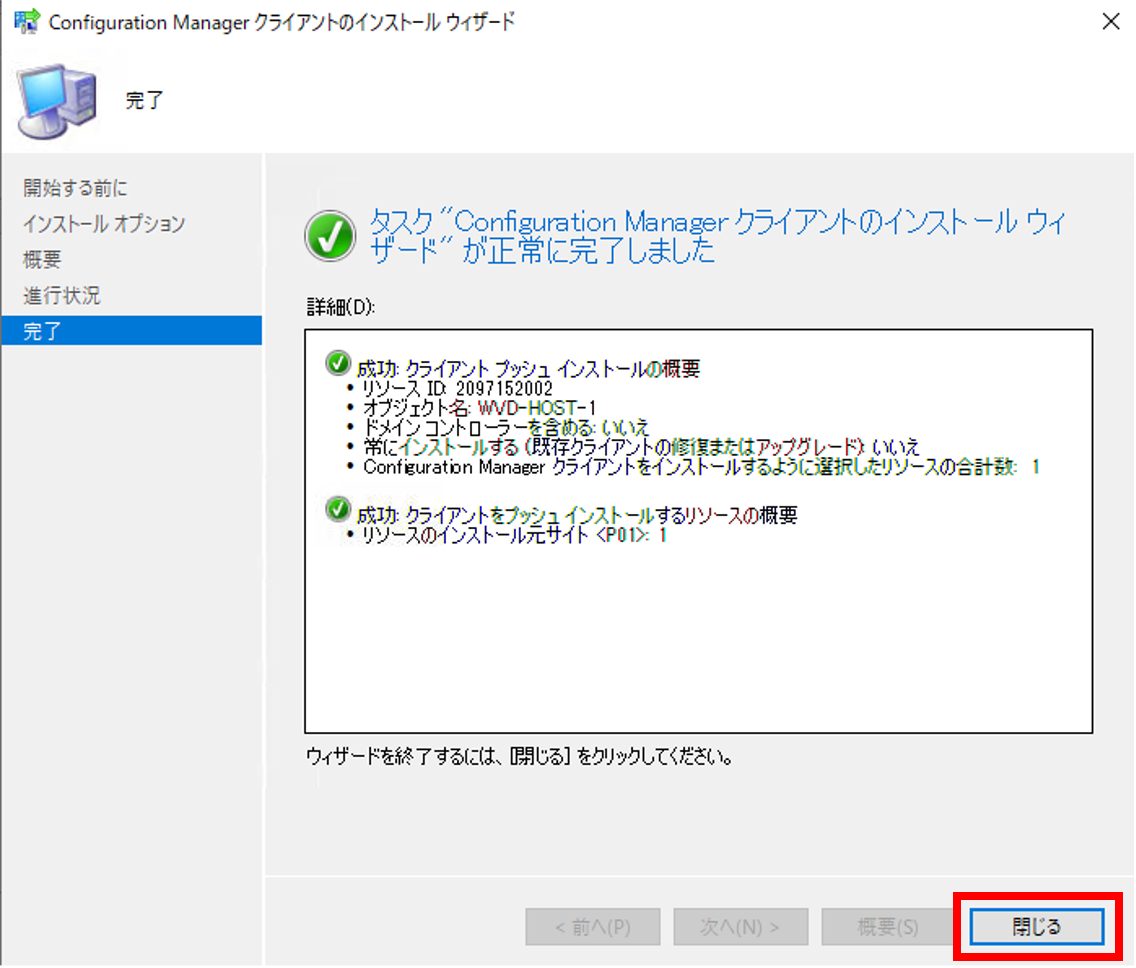Click 成功: クライアント プッシュ インストールの概要 line

coord(528,370)
